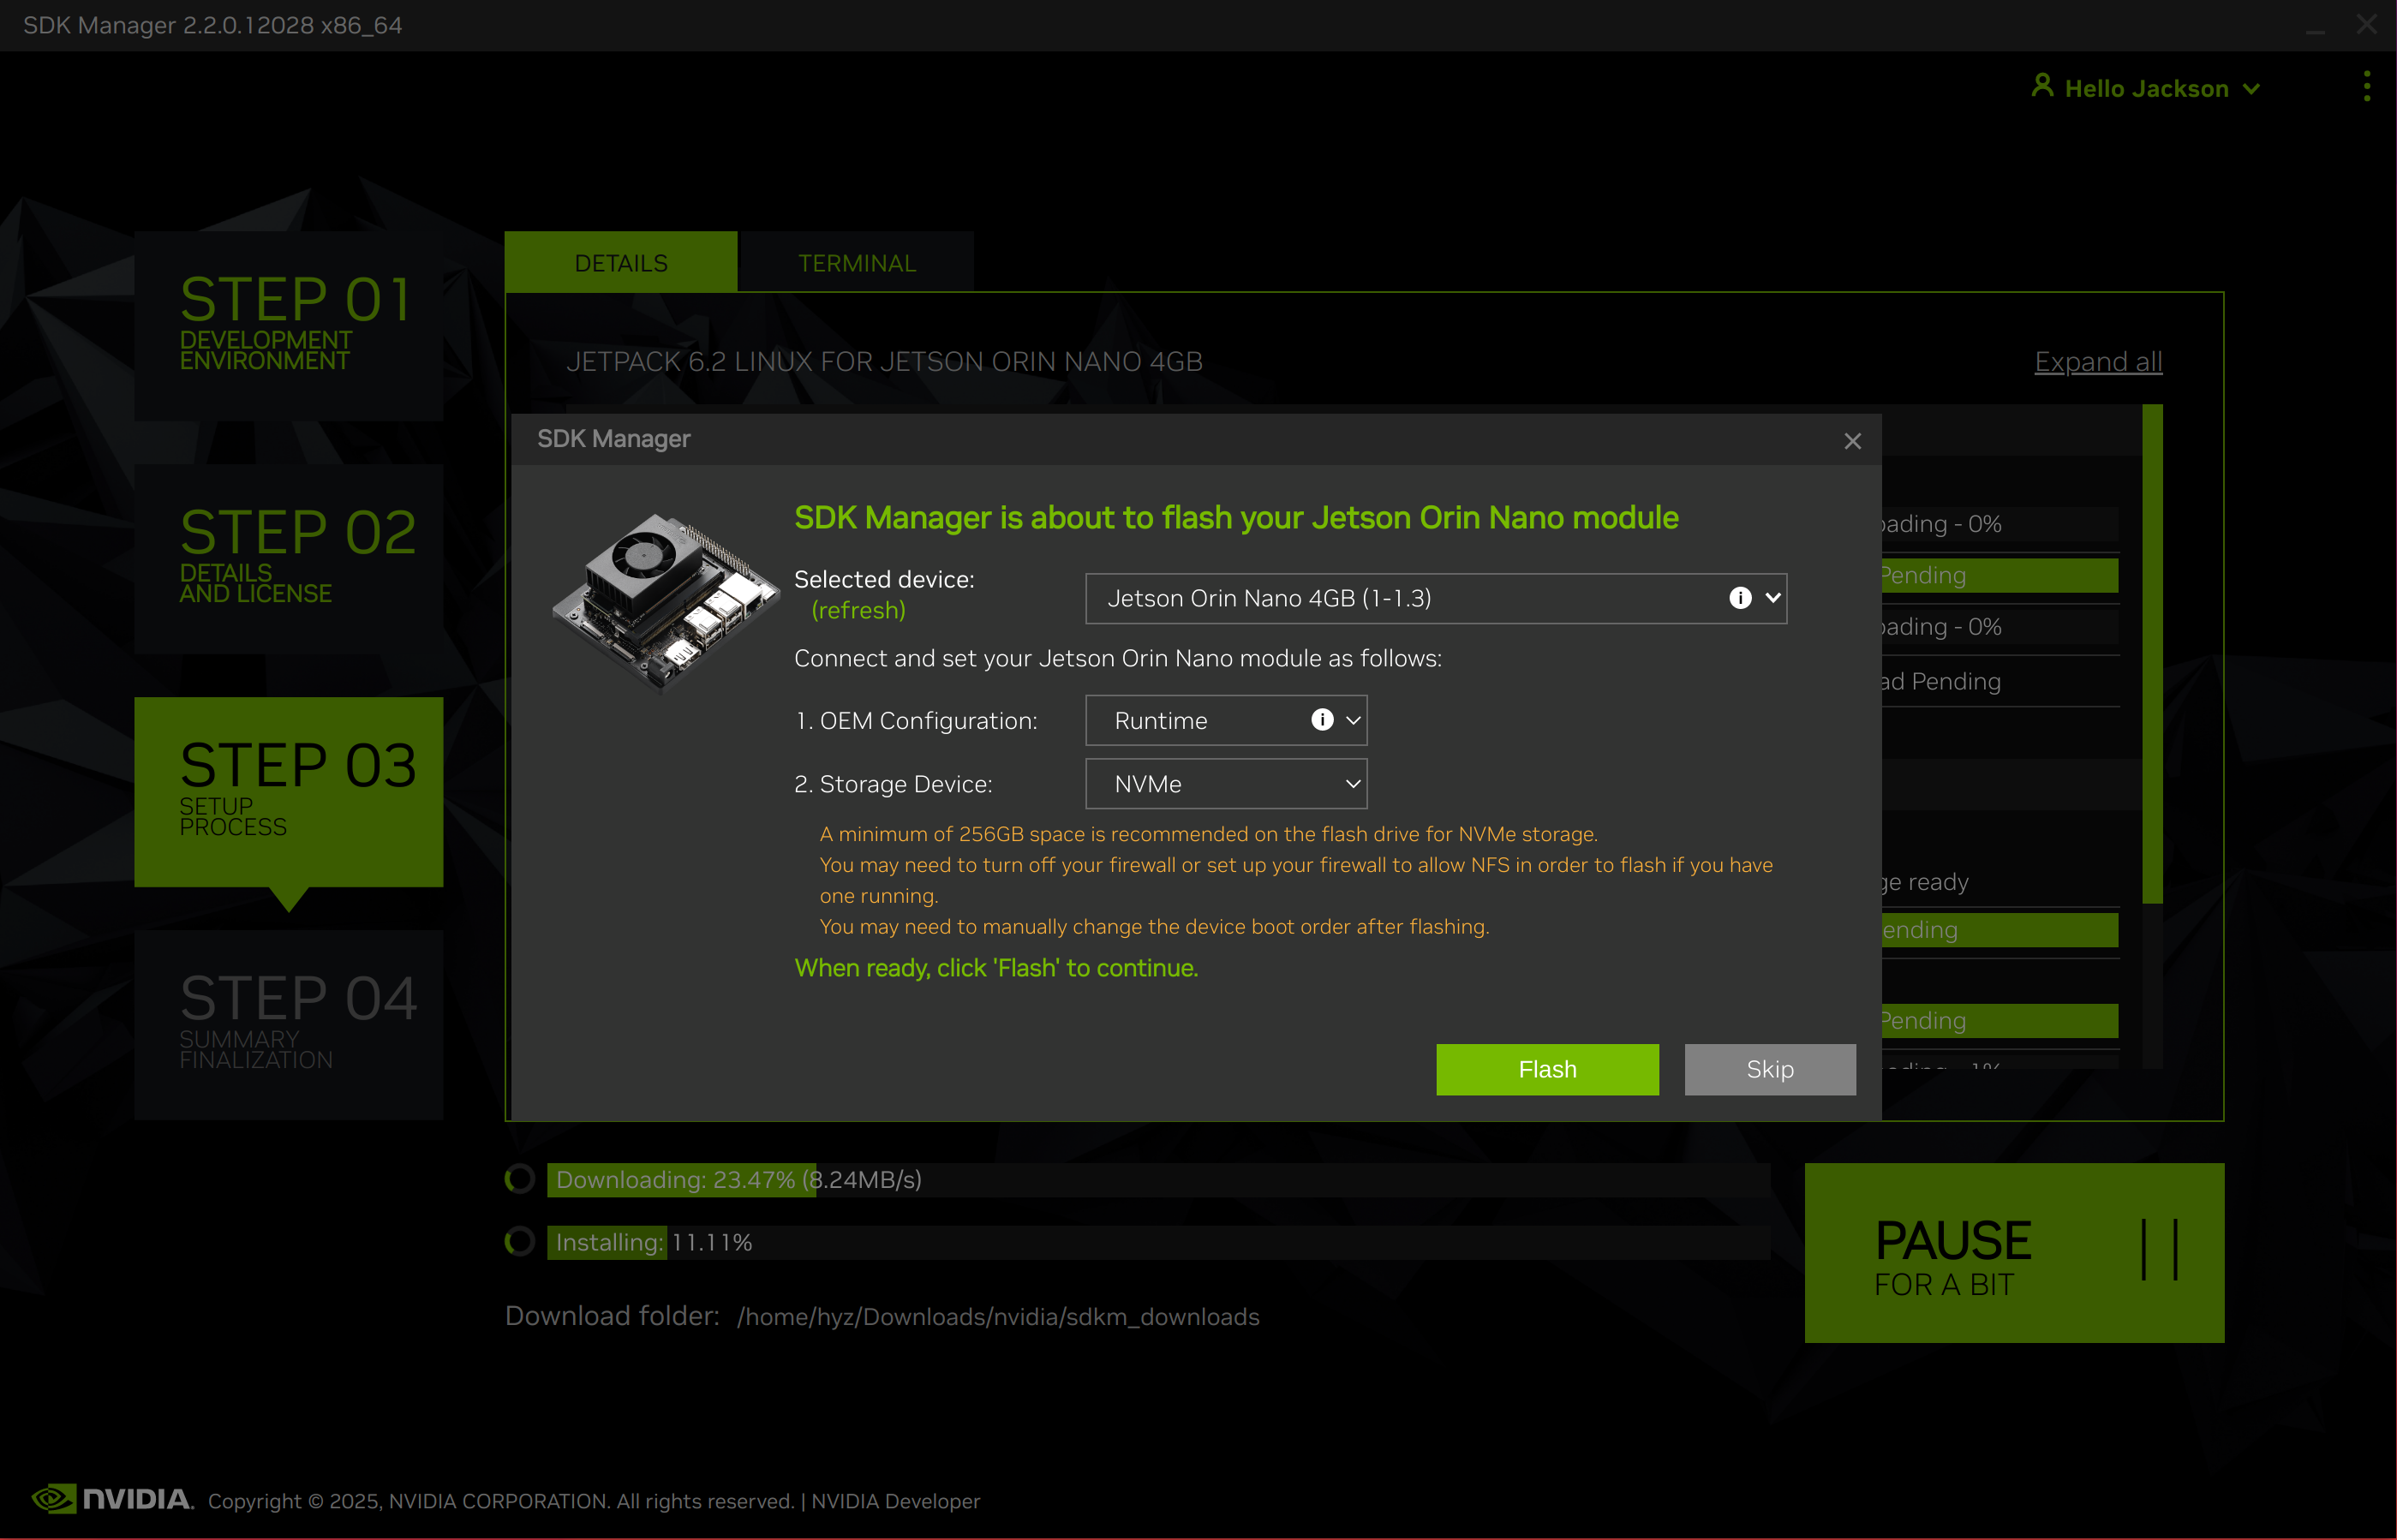
Task: Click the NVIDIA logo in footer
Action: (x=113, y=1499)
